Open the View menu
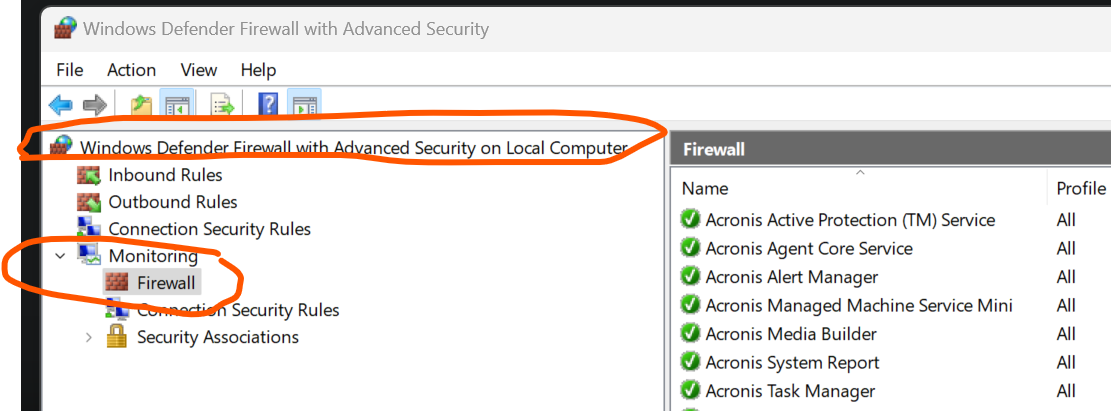1111x411 pixels. (198, 70)
